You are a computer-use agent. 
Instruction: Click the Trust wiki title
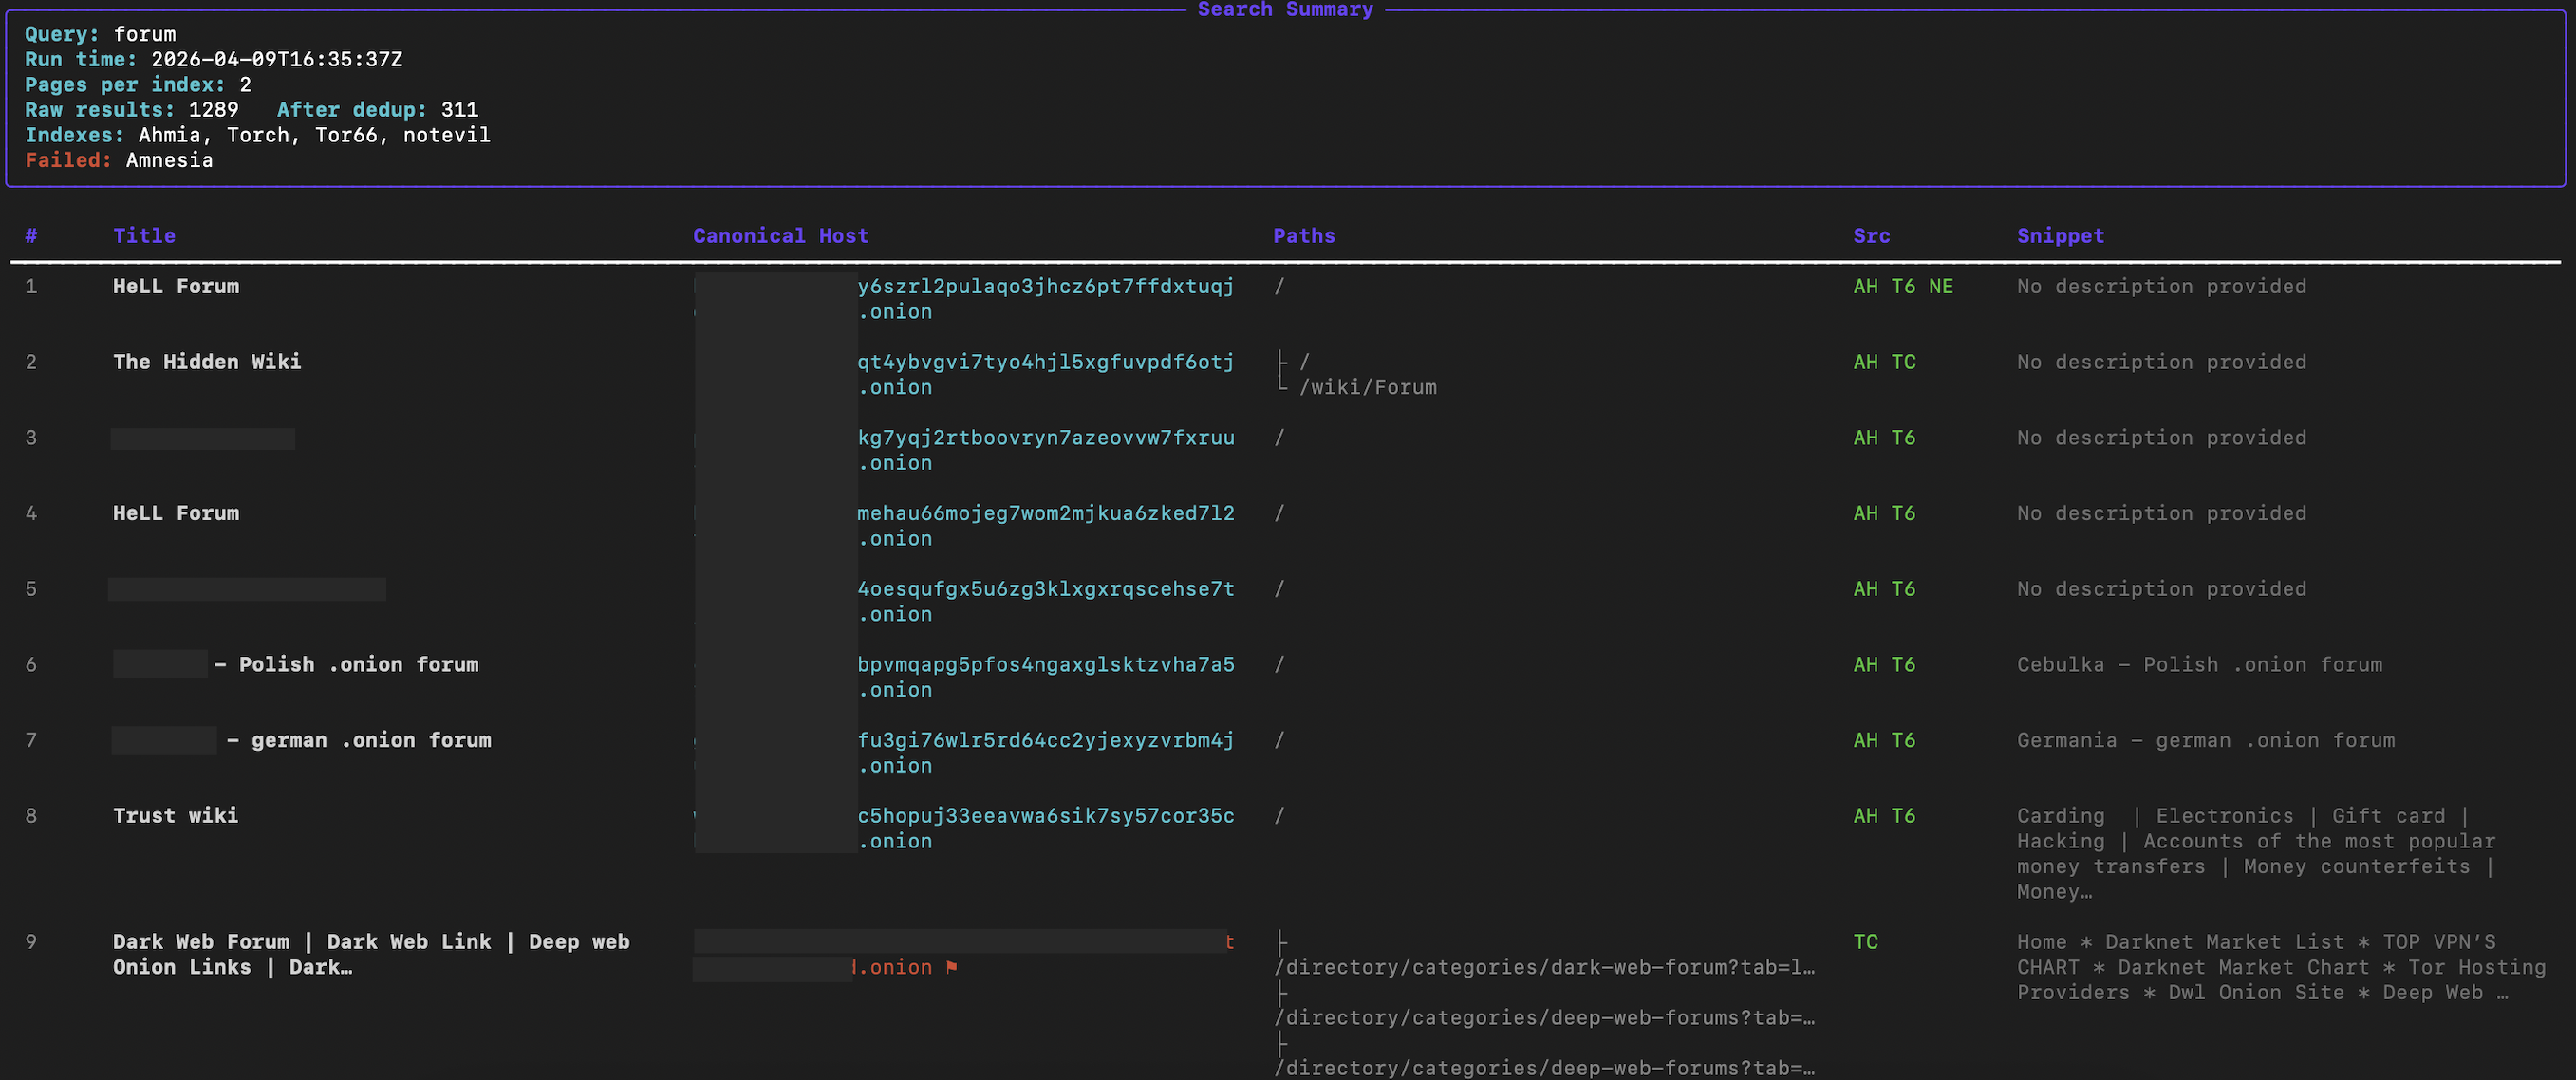(175, 816)
